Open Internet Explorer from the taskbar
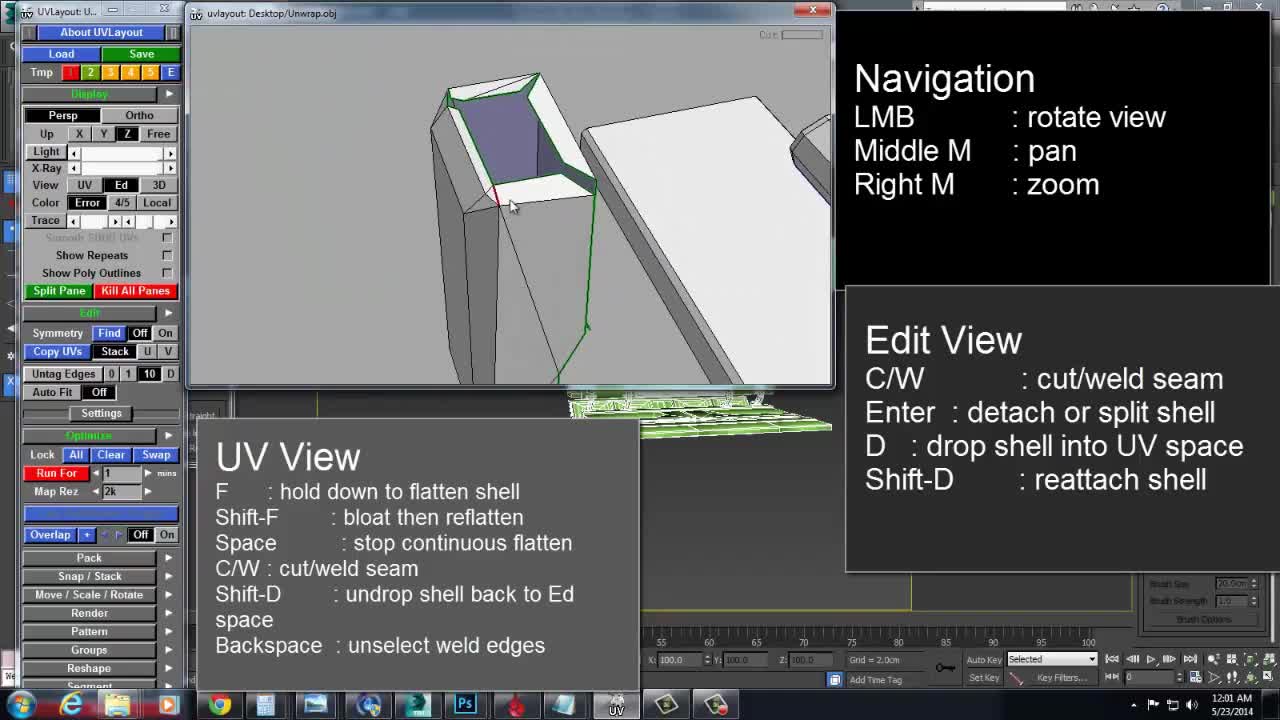The width and height of the screenshot is (1280, 720). [71, 704]
